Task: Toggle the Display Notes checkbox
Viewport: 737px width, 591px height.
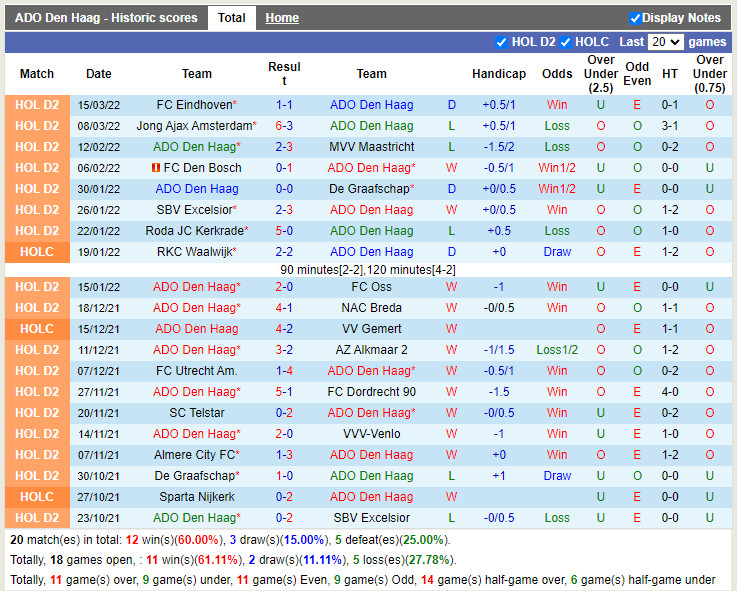Action: pos(635,18)
